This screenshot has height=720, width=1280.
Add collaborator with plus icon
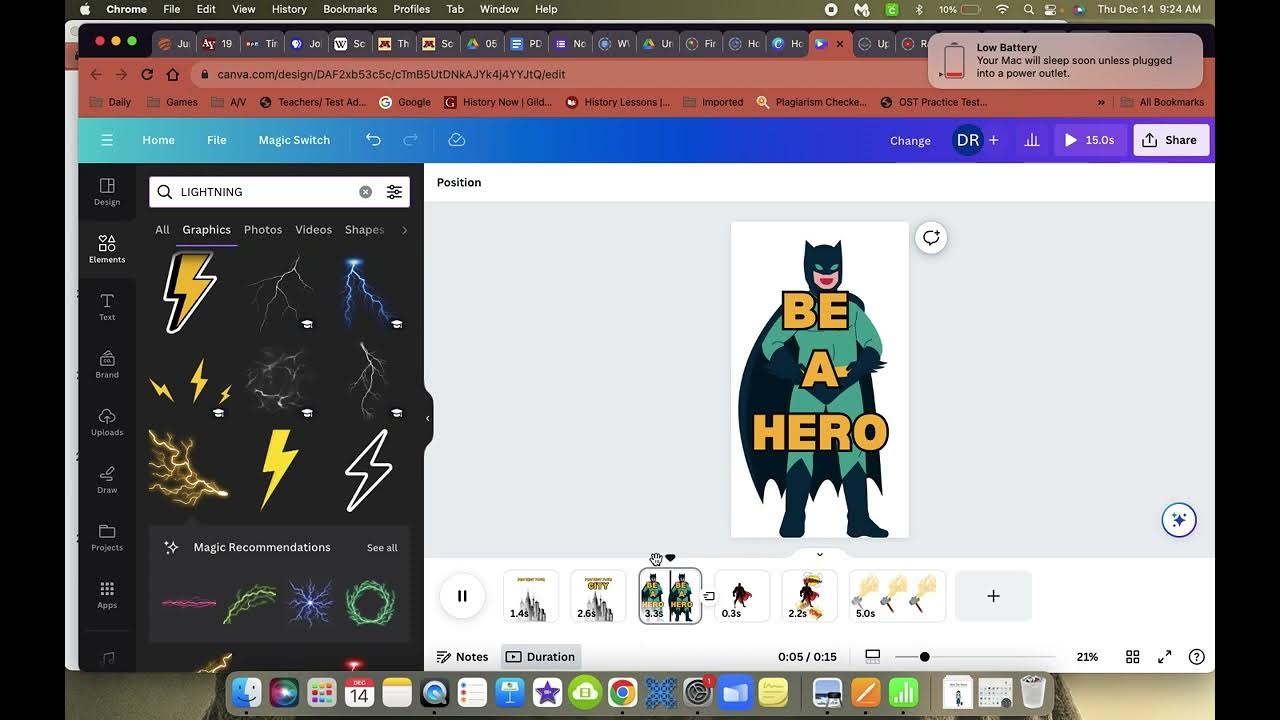coord(993,140)
